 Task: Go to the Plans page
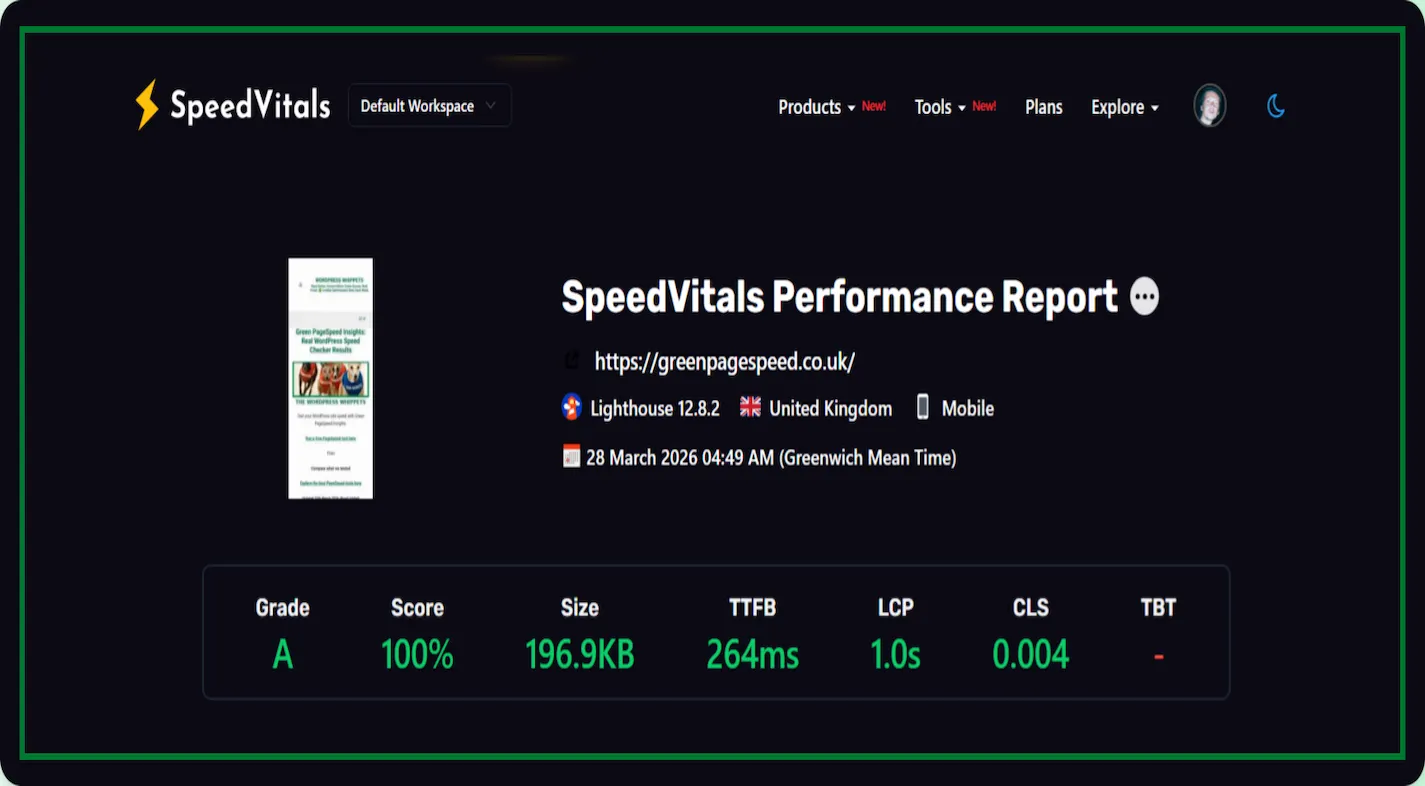pos(1043,107)
